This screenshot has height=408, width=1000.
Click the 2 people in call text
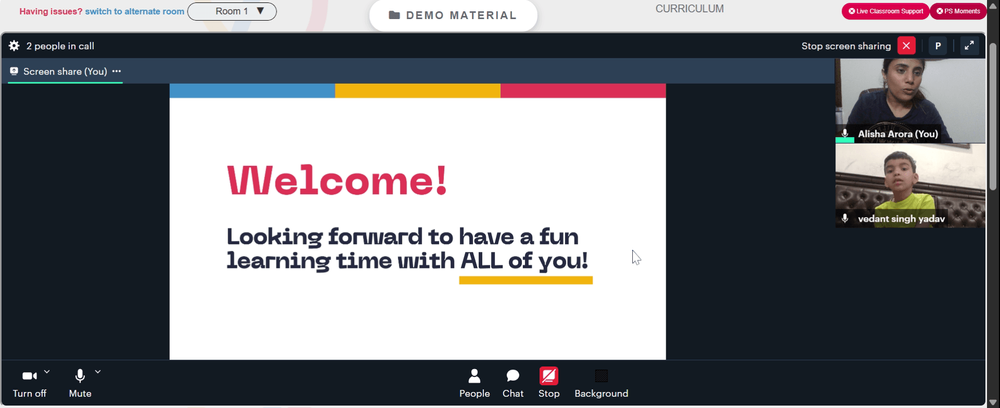point(60,46)
